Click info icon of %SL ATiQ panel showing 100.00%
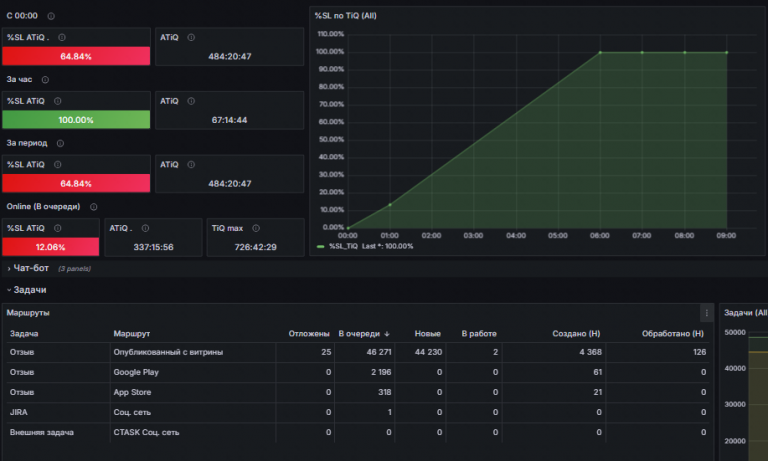The image size is (768, 461). (x=58, y=101)
